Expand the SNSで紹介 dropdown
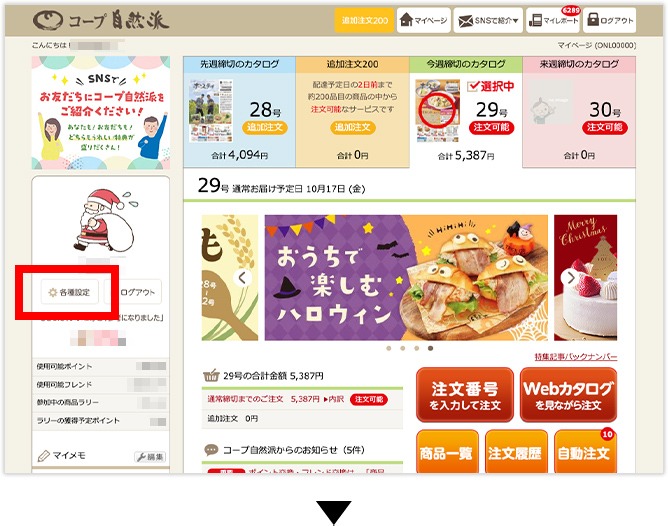 [488, 20]
